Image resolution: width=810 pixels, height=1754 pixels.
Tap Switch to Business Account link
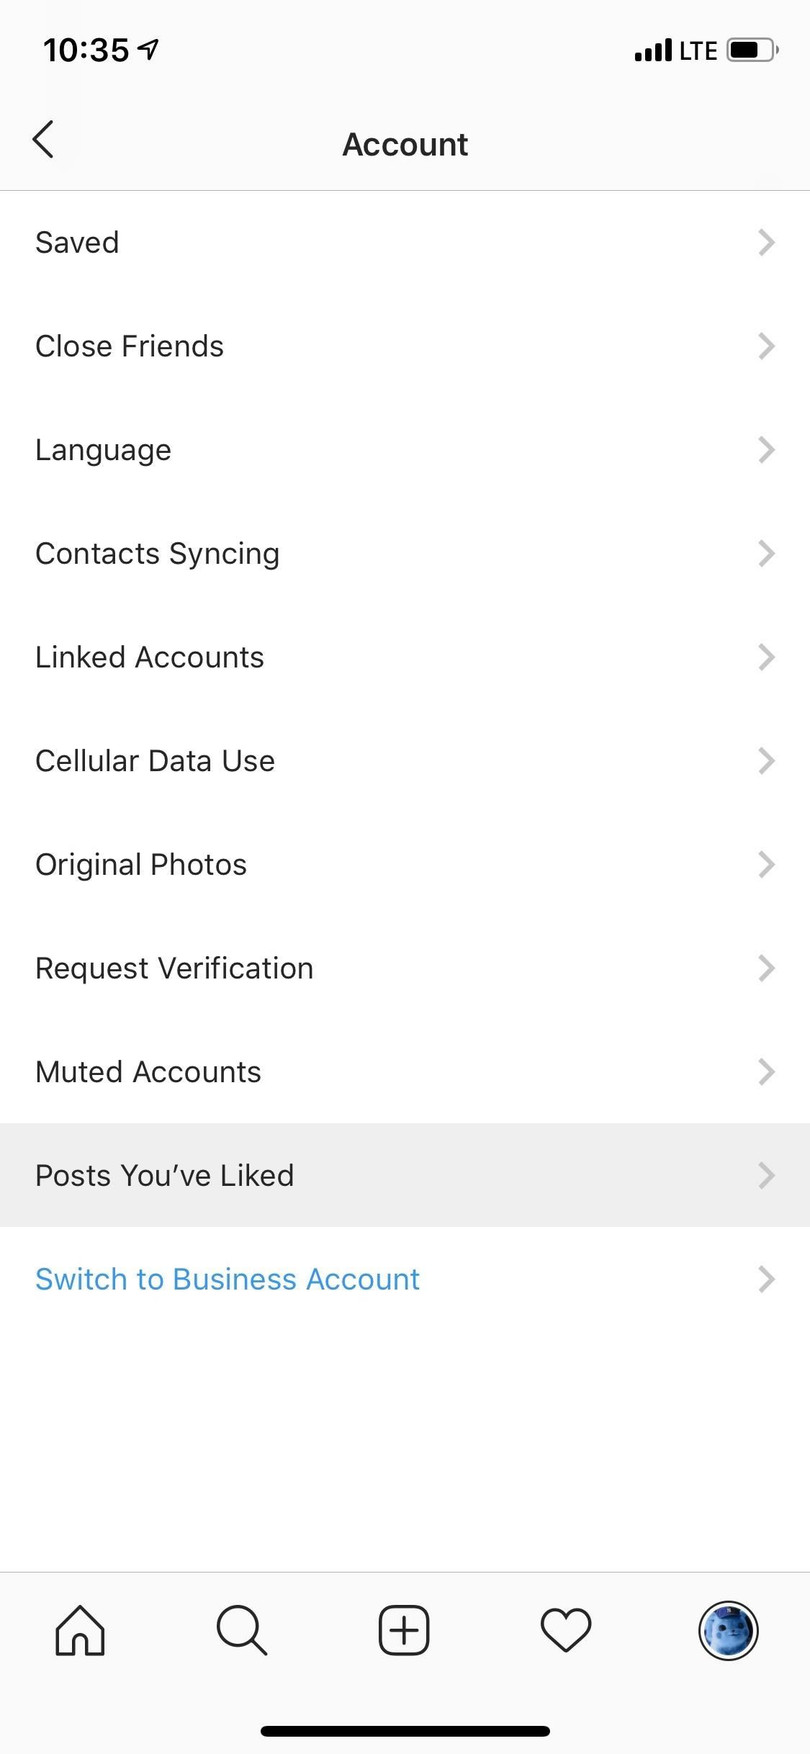(x=228, y=1279)
